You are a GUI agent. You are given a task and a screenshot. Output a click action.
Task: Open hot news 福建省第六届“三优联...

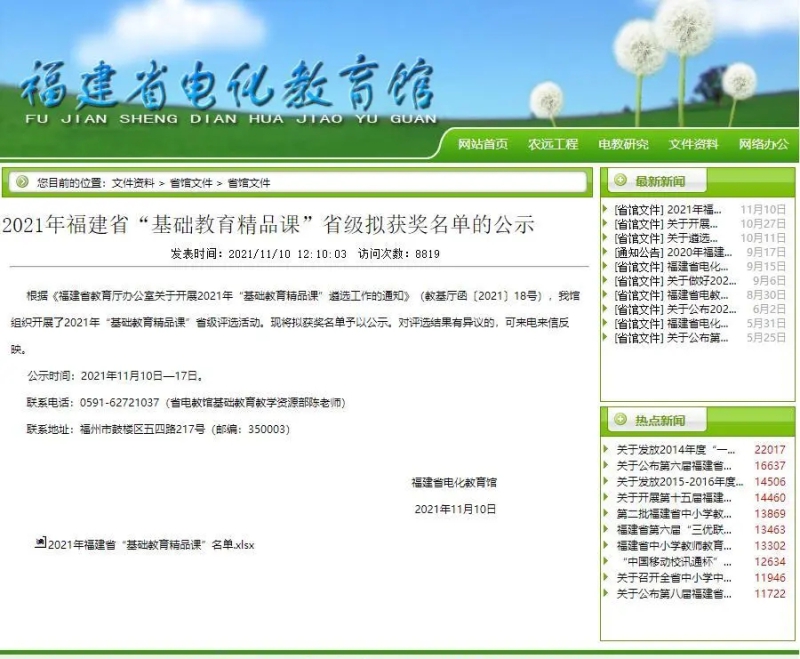pos(674,530)
